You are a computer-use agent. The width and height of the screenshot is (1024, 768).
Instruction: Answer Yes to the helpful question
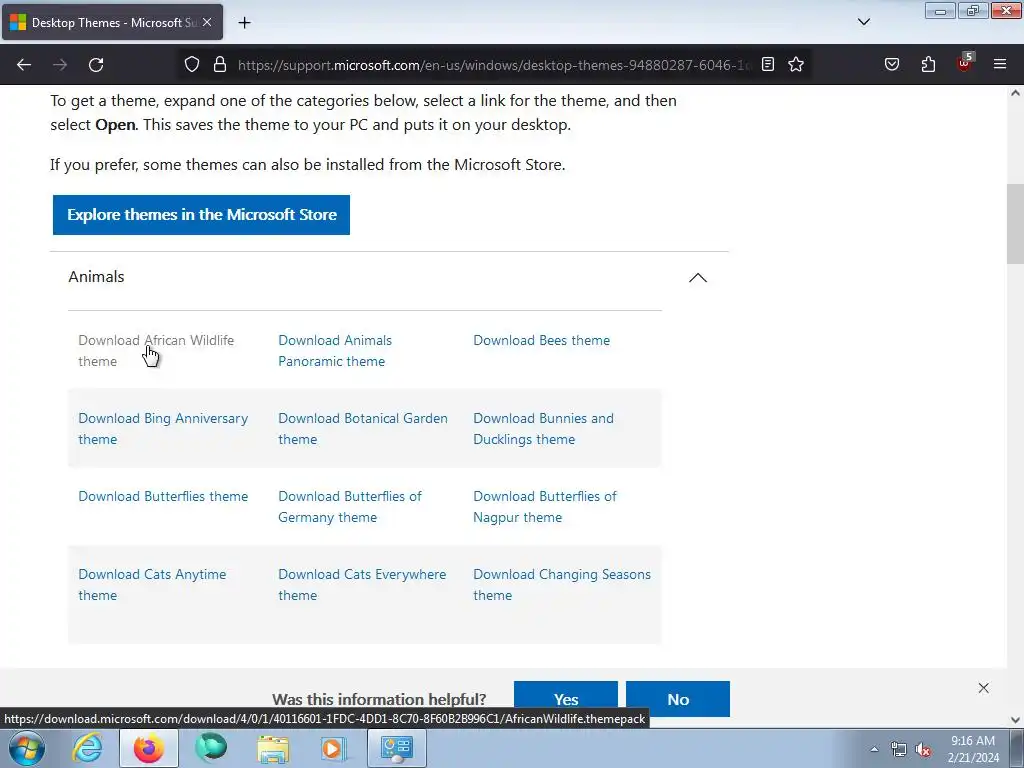point(566,699)
